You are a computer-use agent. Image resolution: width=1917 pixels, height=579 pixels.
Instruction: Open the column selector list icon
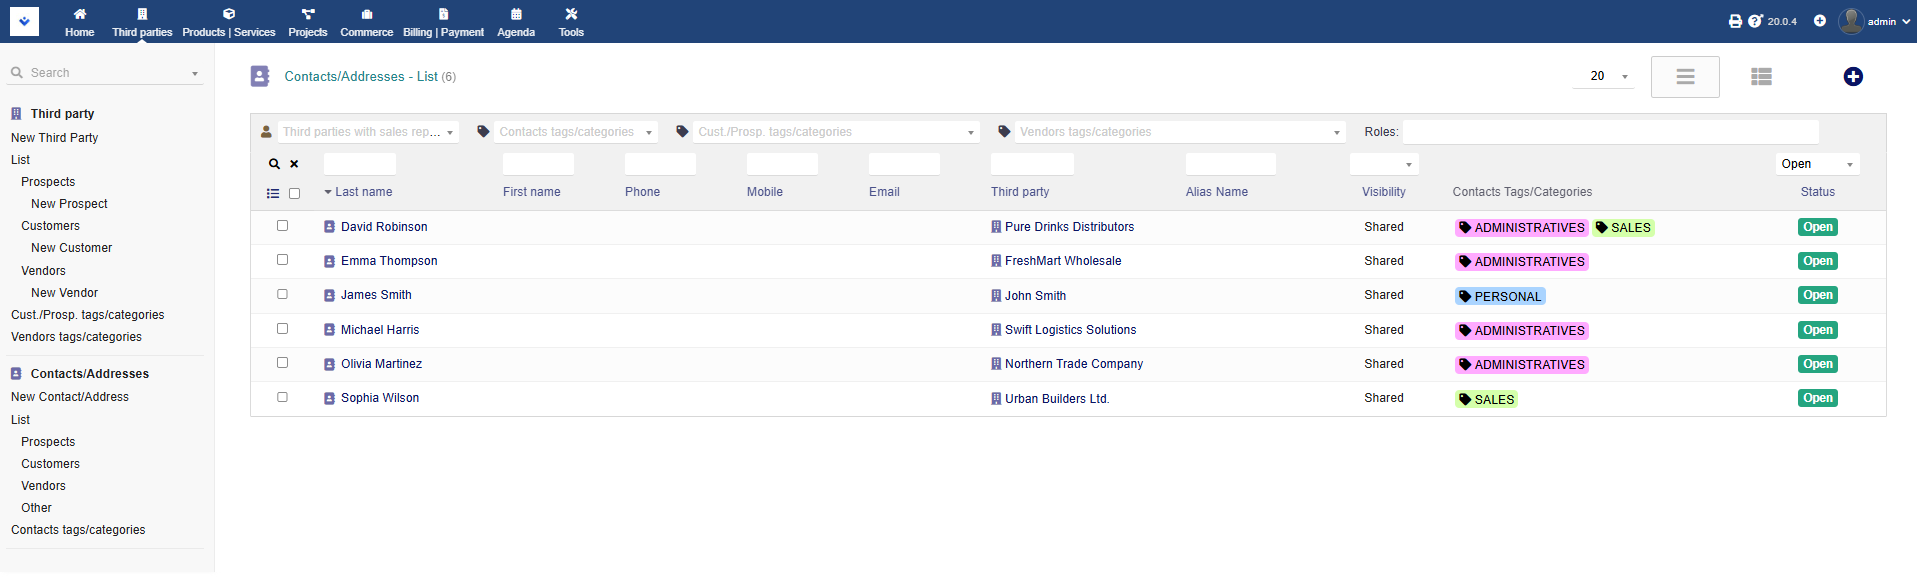(x=273, y=194)
